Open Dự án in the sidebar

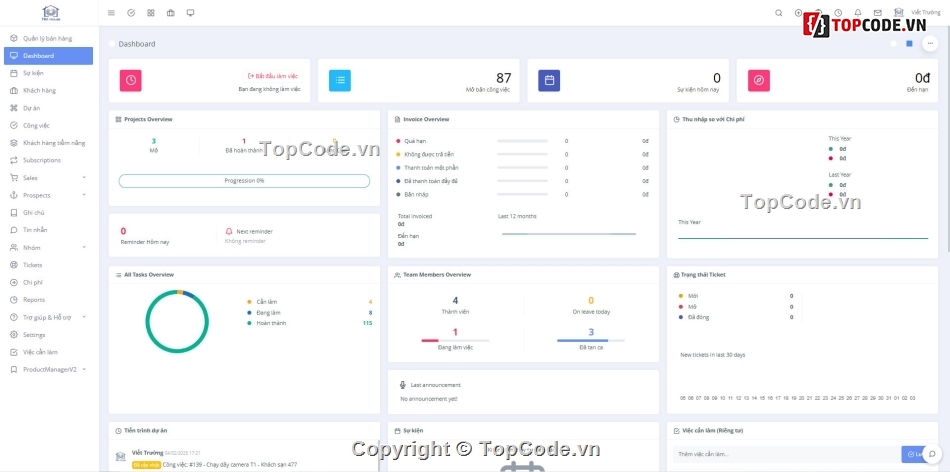[x=48, y=108]
